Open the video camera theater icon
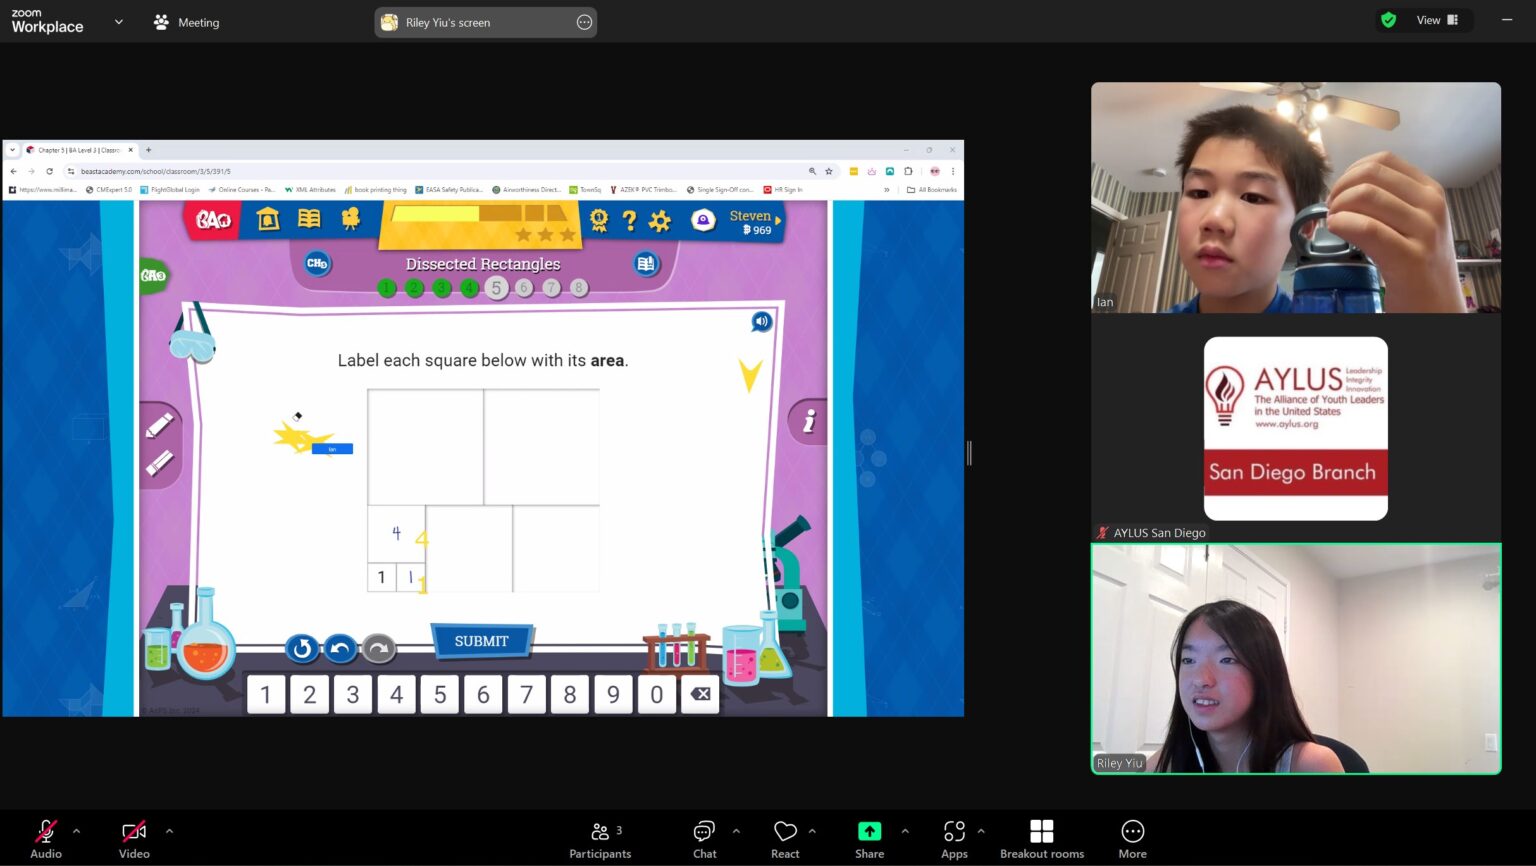1536x866 pixels. [x=350, y=219]
